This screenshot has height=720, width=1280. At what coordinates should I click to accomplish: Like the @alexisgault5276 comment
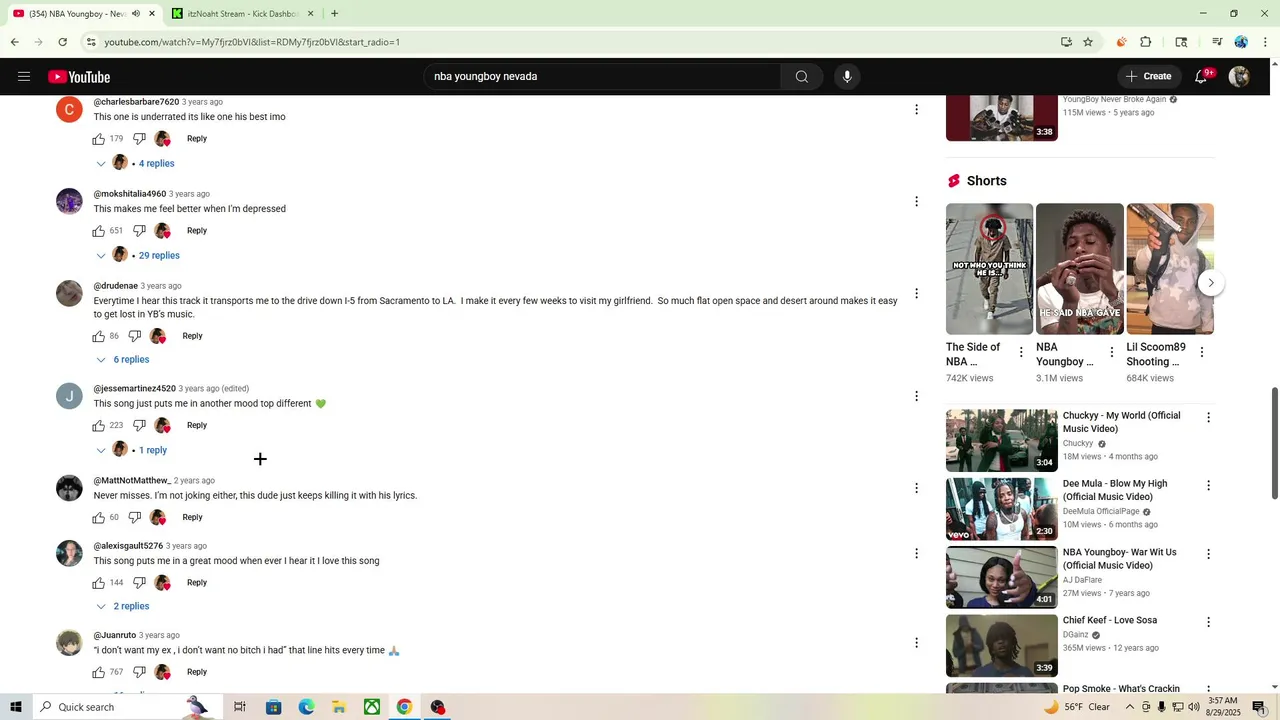tap(99, 583)
